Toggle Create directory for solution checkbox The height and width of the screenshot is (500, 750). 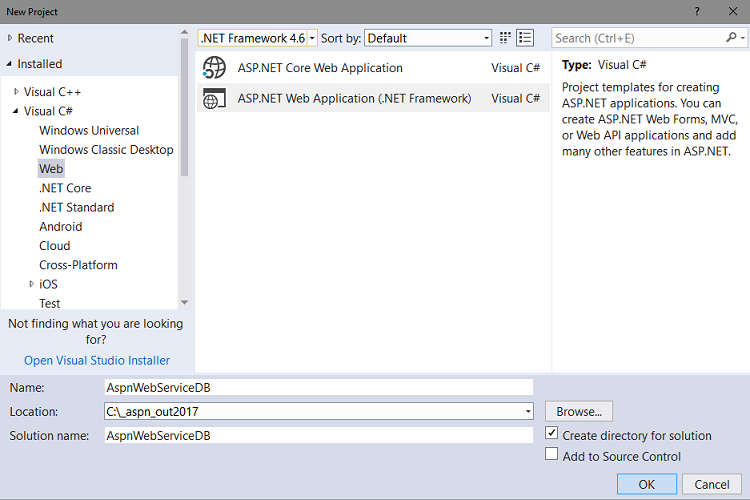(x=551, y=433)
